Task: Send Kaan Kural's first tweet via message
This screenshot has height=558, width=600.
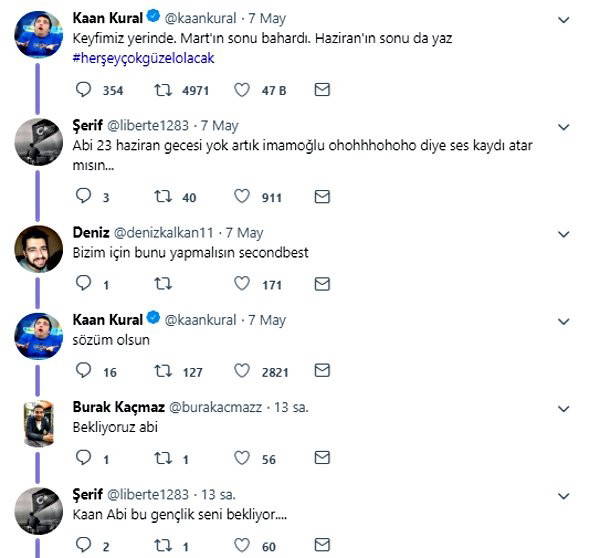Action: (x=322, y=90)
